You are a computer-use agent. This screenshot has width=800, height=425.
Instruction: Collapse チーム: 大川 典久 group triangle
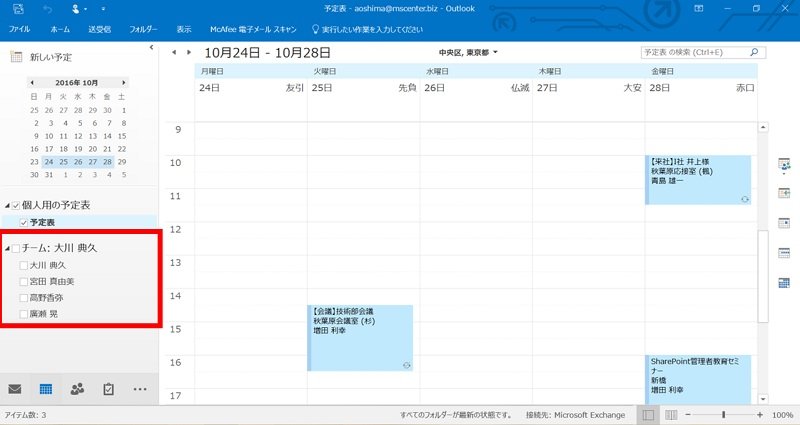7,248
